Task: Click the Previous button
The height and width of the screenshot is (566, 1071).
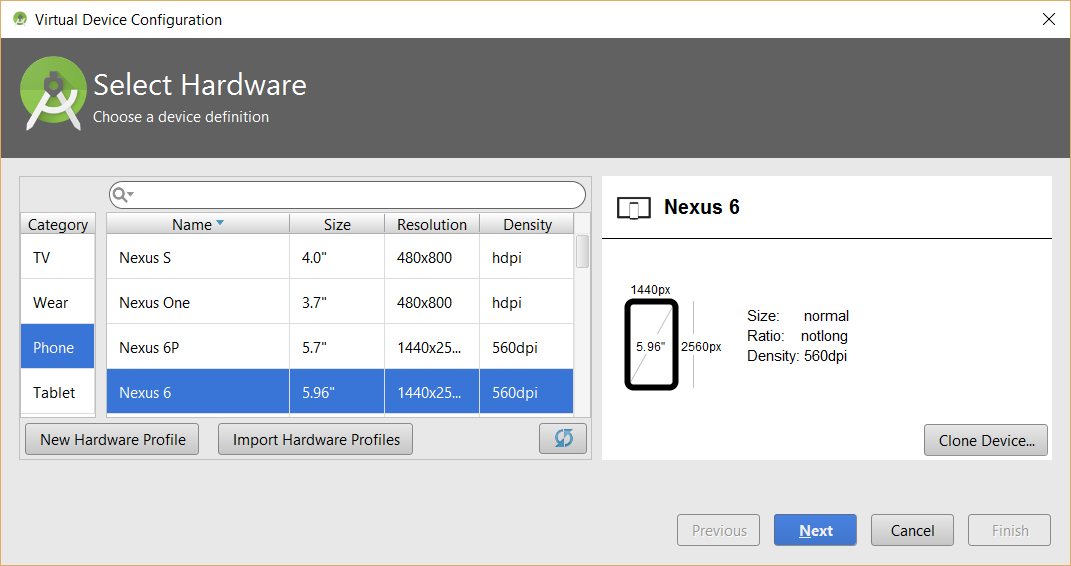Action: click(x=719, y=530)
